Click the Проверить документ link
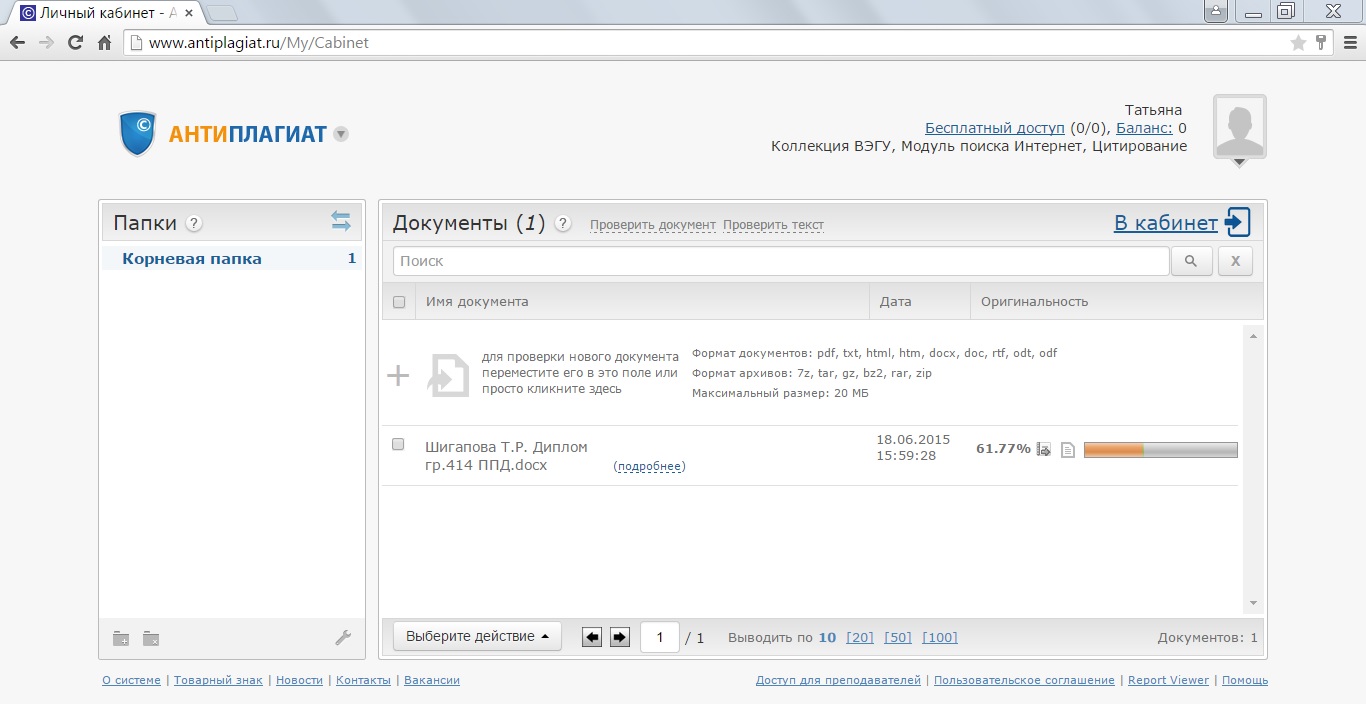 [652, 225]
